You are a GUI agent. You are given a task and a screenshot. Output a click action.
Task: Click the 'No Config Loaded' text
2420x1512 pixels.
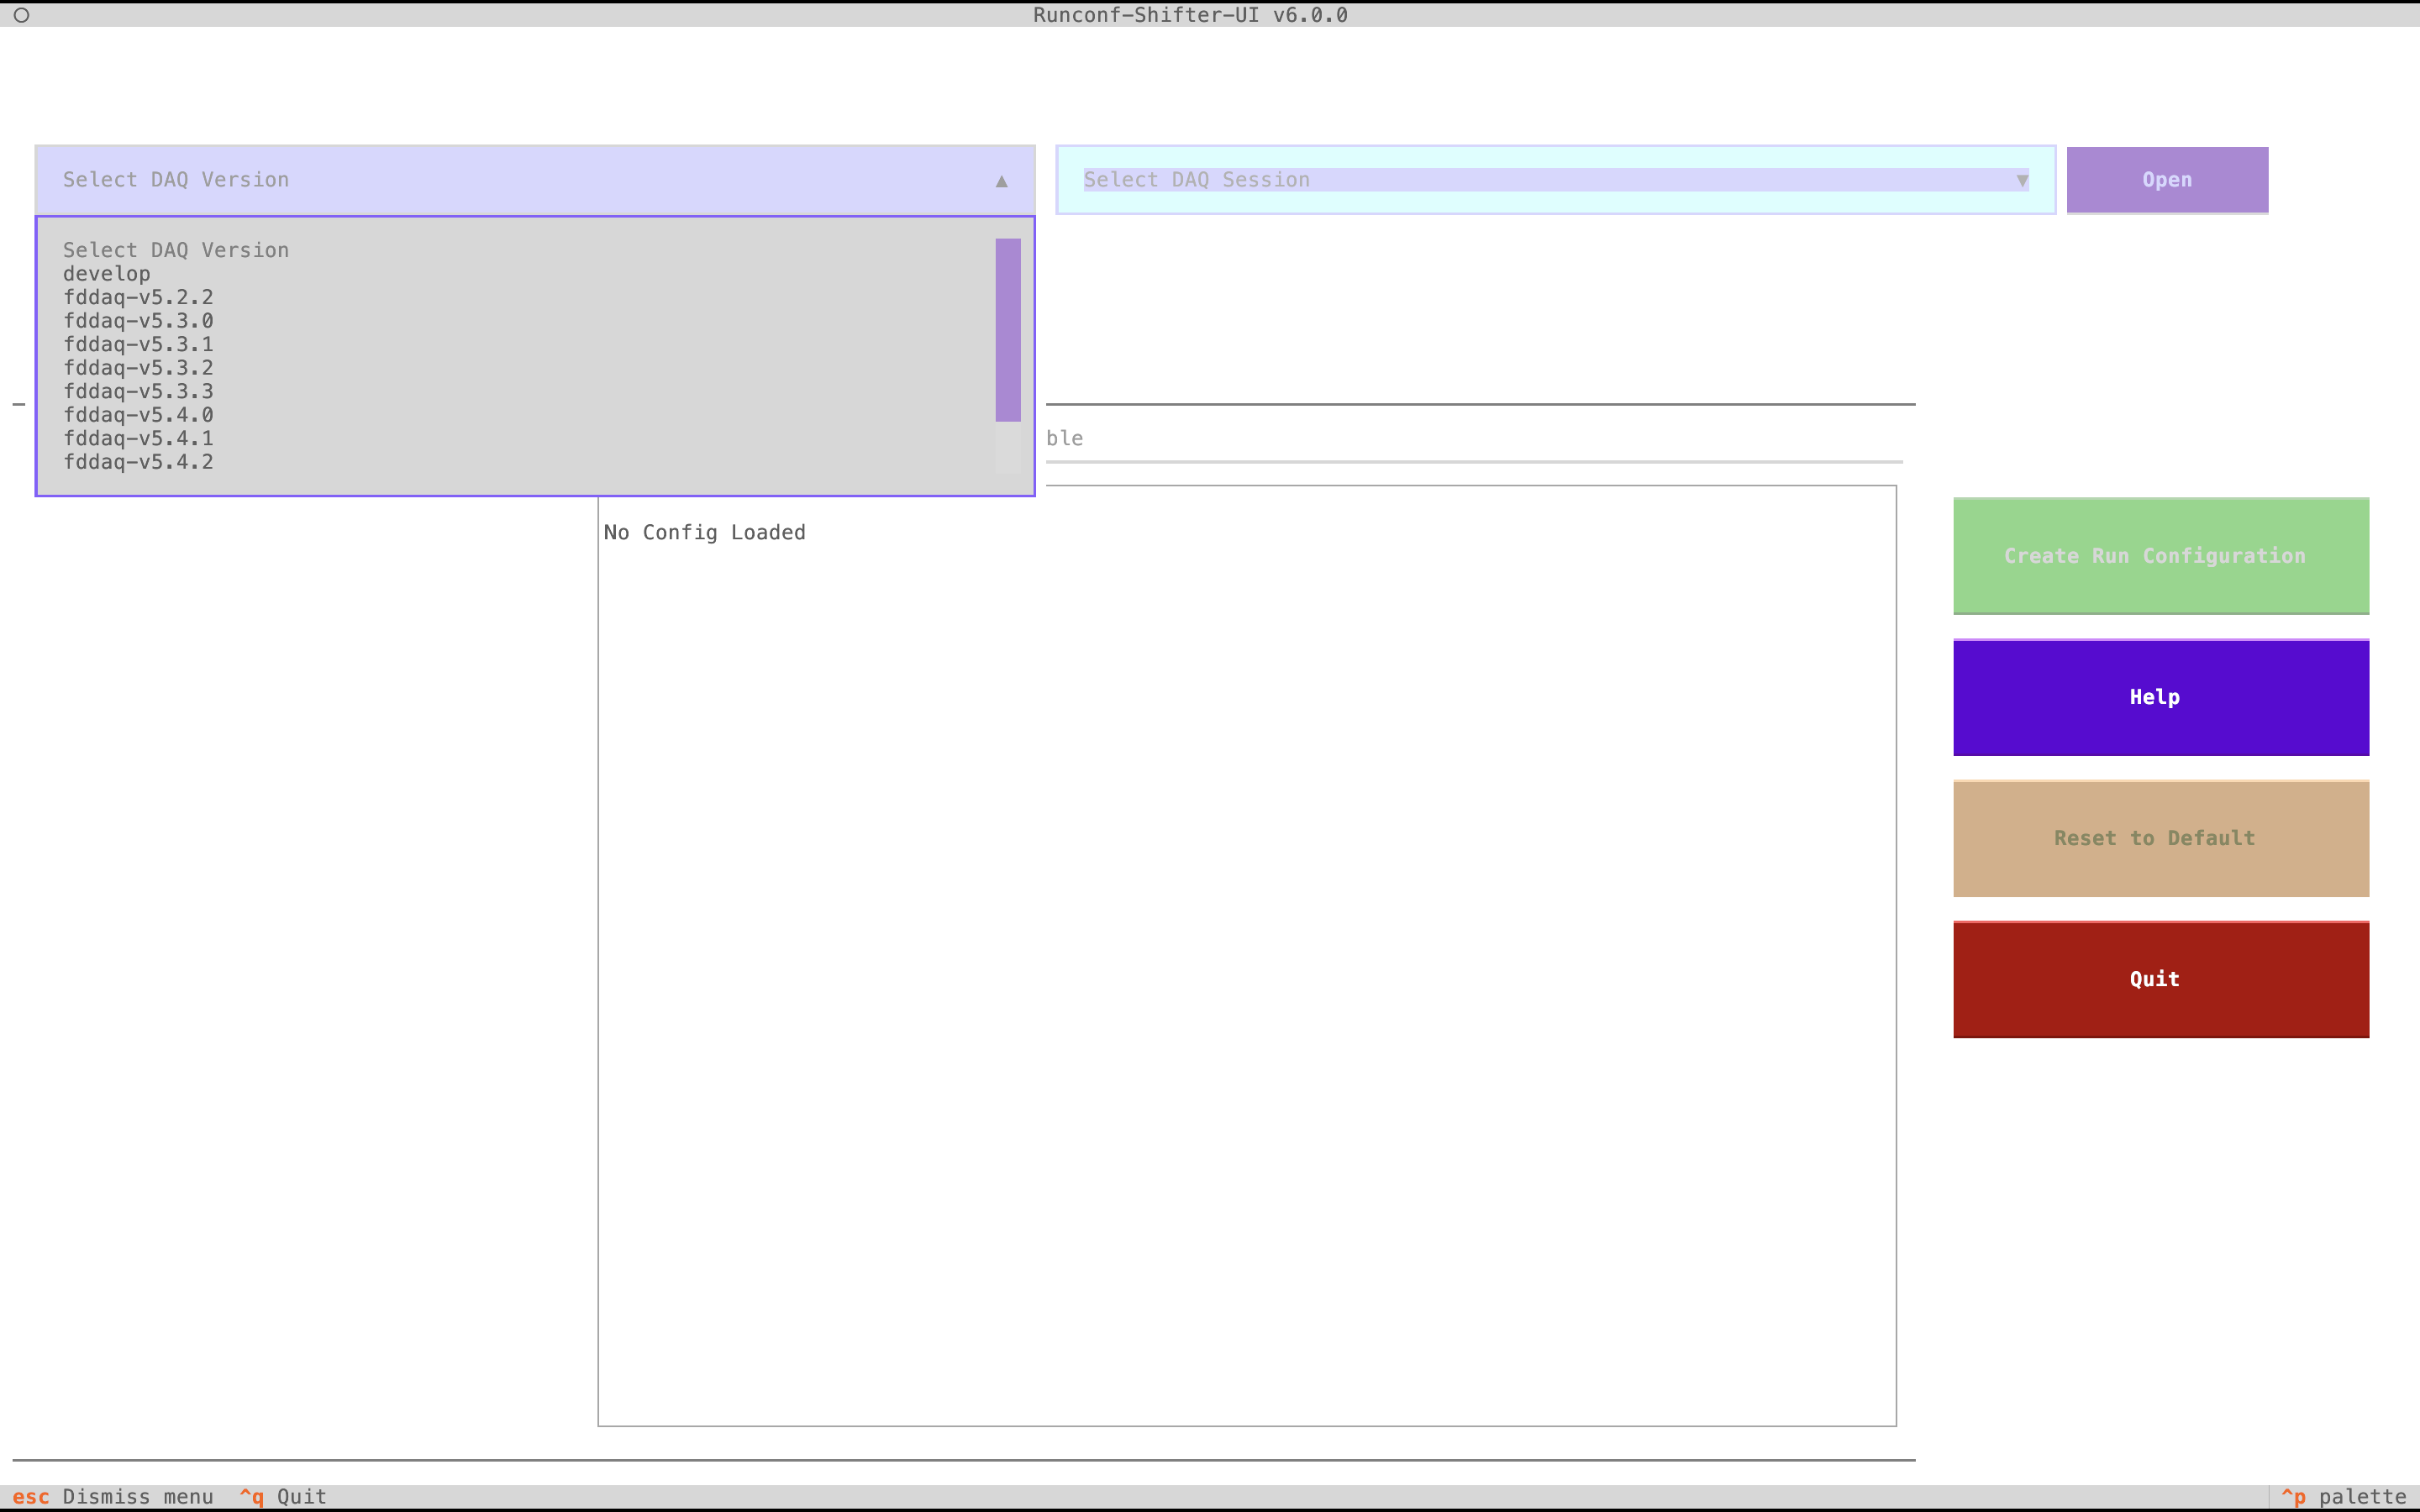[704, 532]
